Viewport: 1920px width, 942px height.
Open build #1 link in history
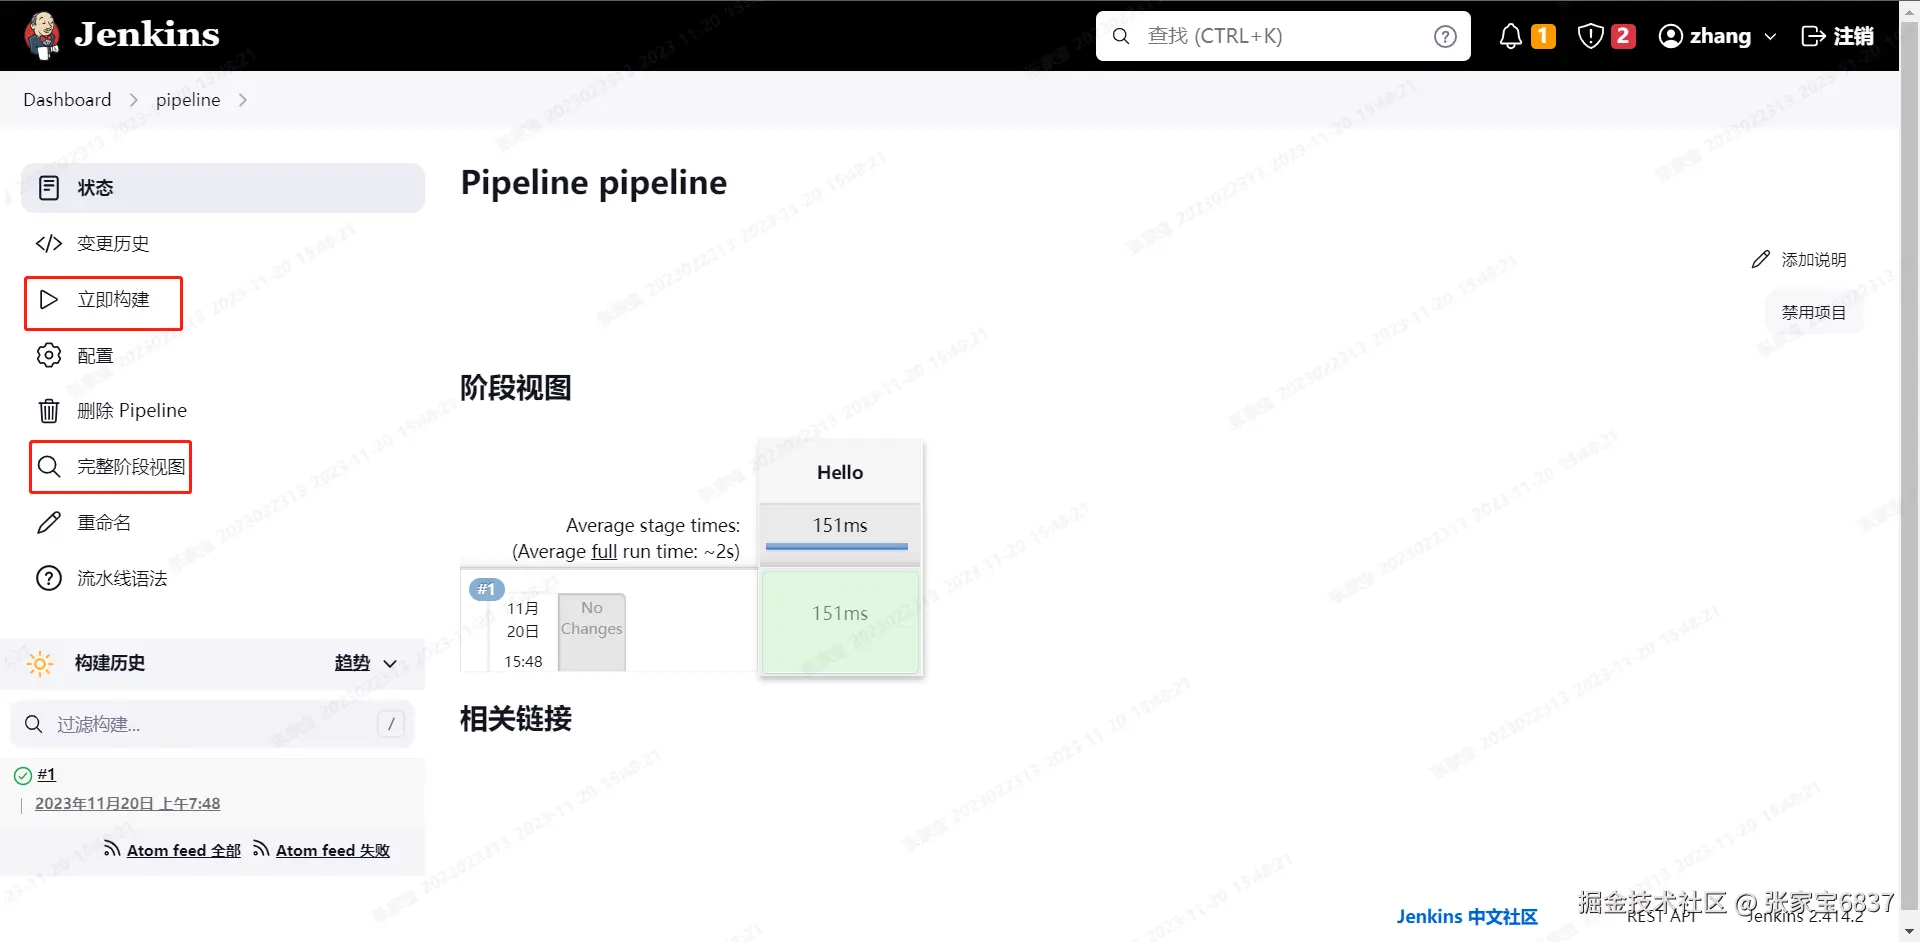coord(47,774)
